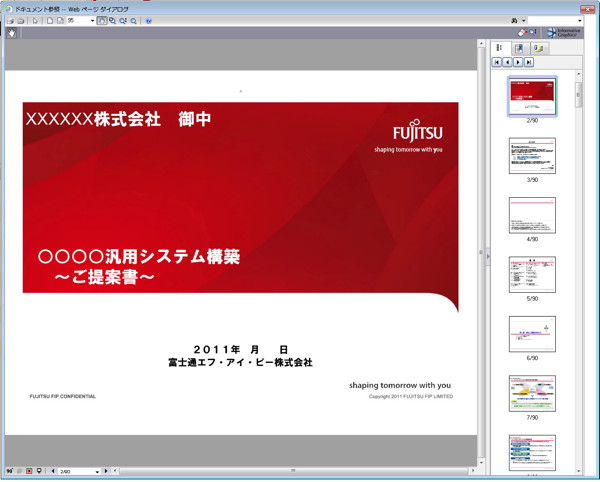The width and height of the screenshot is (600, 482).
Task: Select thumbnail for page 7/90
Action: [532, 393]
